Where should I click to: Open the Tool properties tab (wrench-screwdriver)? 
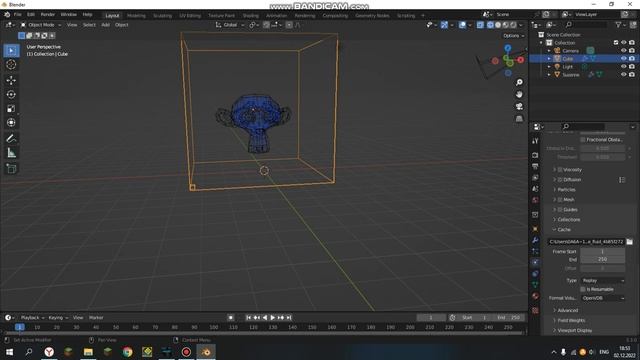click(535, 141)
